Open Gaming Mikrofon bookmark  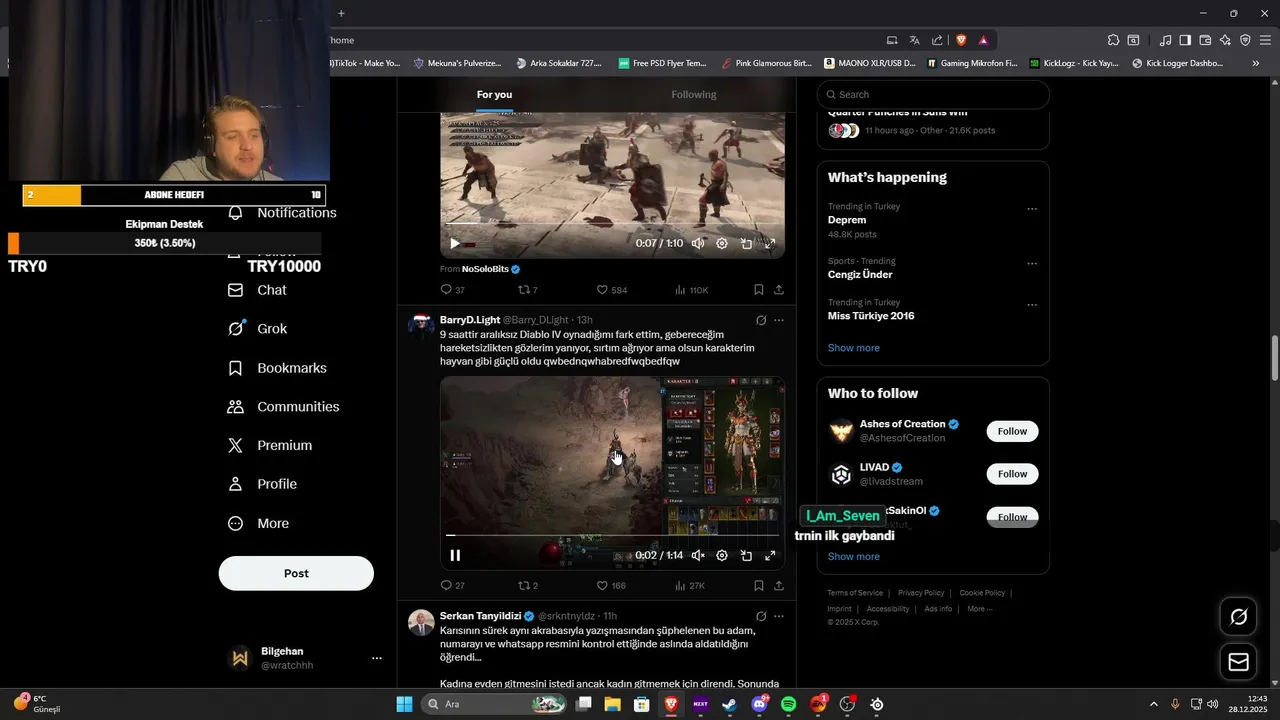point(972,63)
